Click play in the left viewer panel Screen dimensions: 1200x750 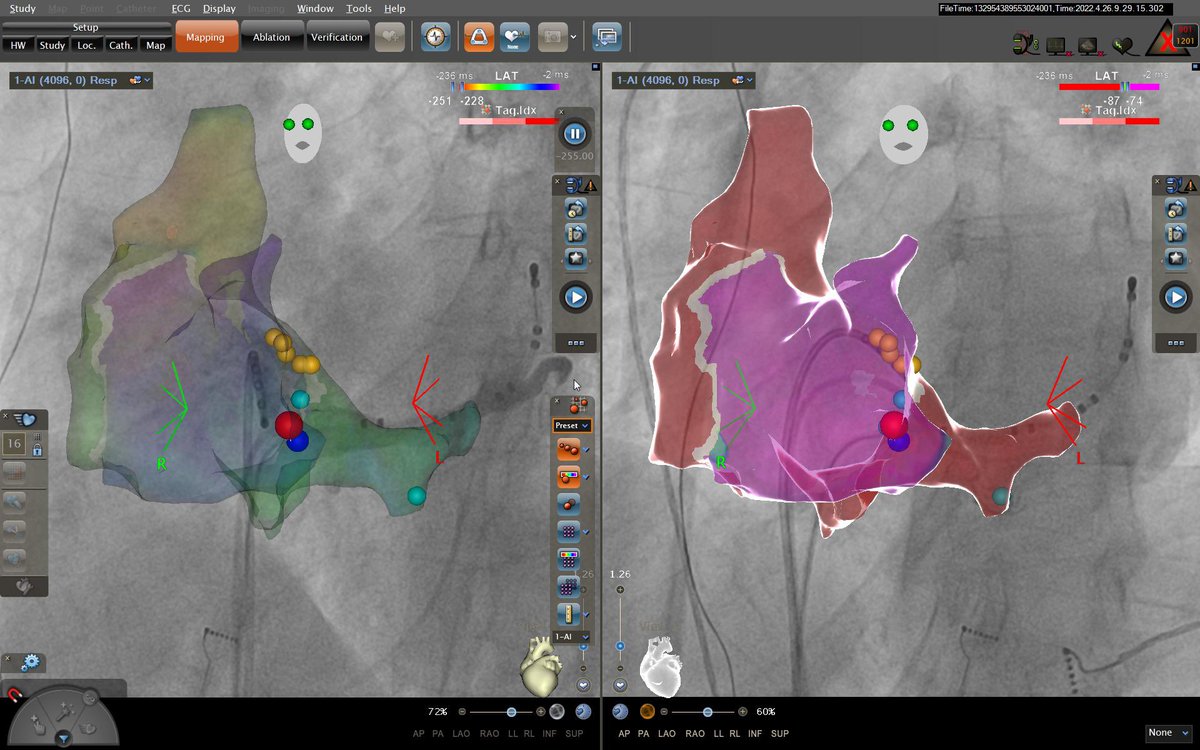tap(575, 297)
